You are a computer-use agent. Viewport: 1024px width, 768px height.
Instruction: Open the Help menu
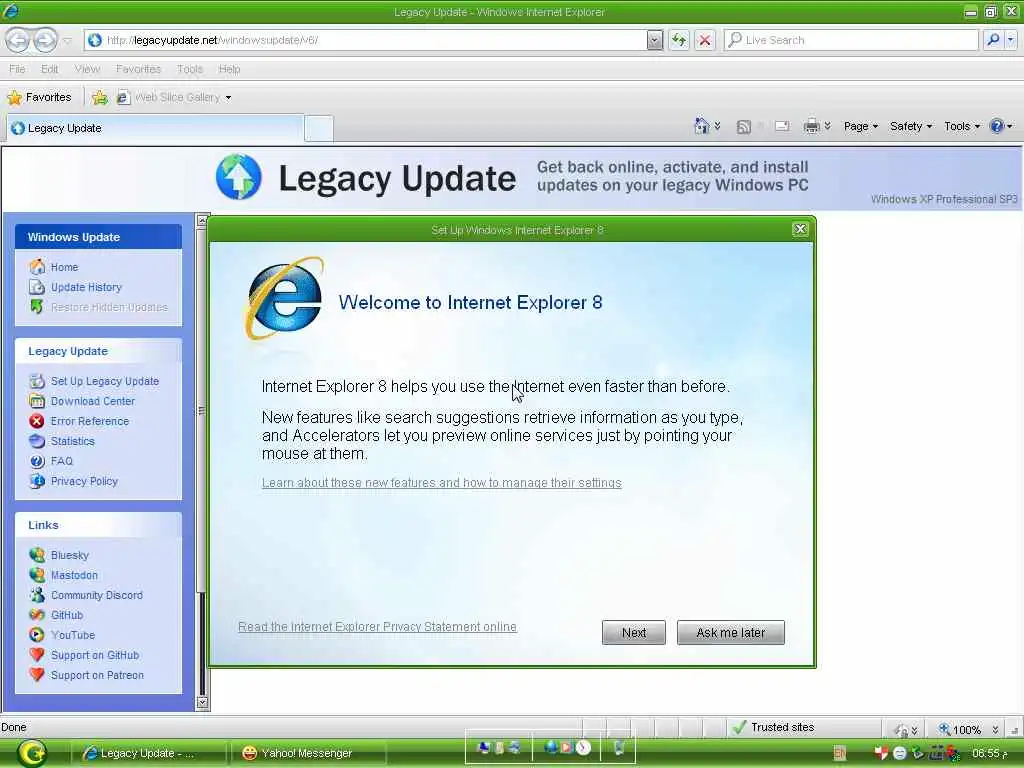(x=229, y=69)
